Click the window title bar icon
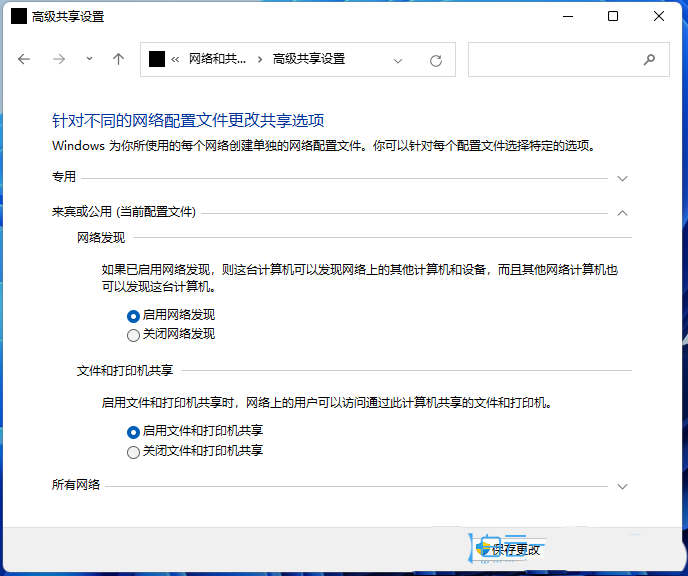 pos(18,17)
